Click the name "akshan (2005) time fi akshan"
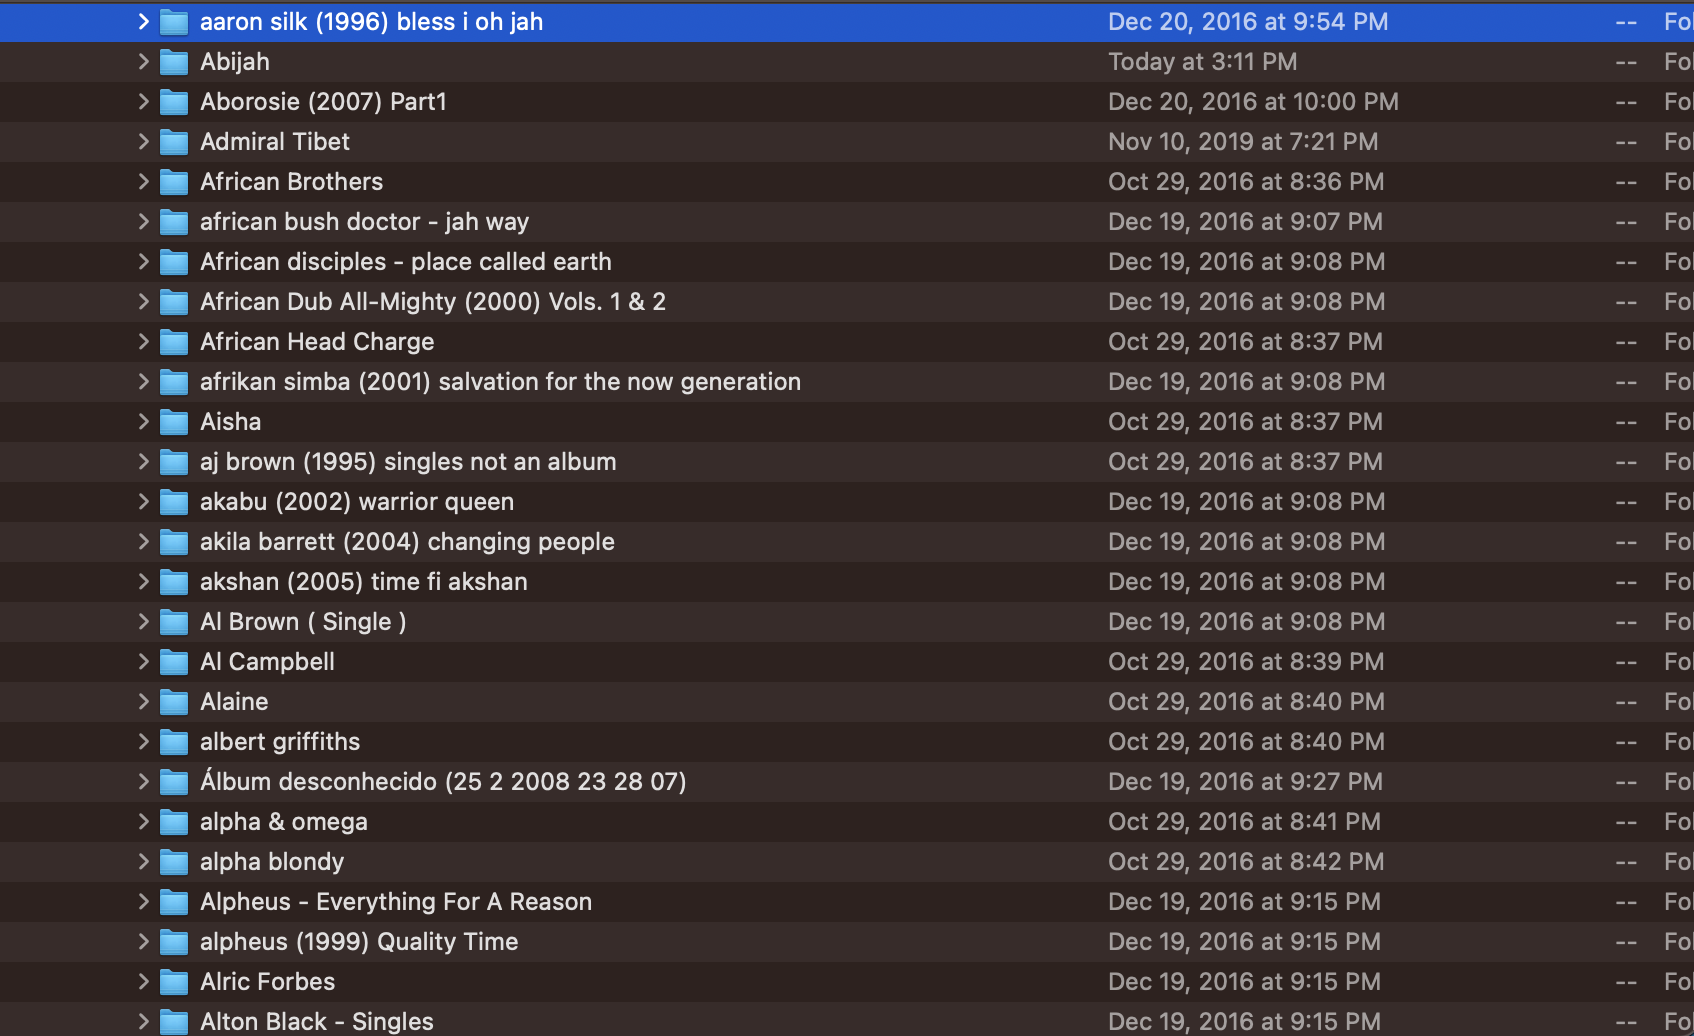 pyautogui.click(x=364, y=582)
